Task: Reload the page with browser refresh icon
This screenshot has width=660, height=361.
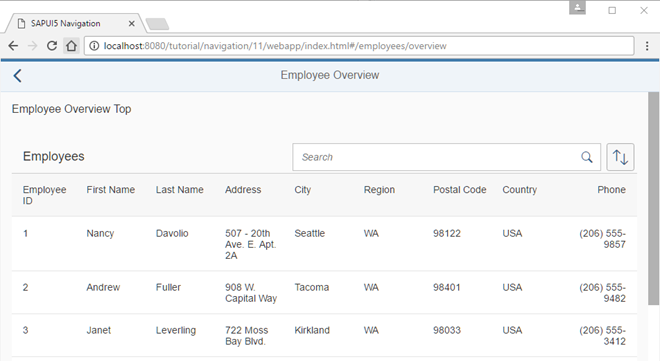Action: pos(52,45)
